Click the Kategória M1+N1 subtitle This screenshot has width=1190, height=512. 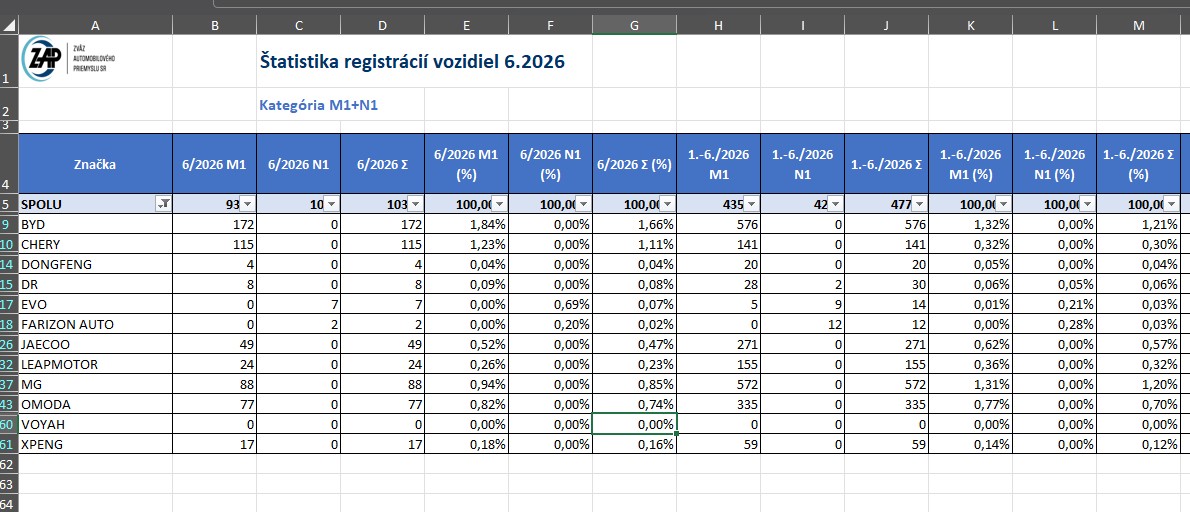tap(319, 105)
